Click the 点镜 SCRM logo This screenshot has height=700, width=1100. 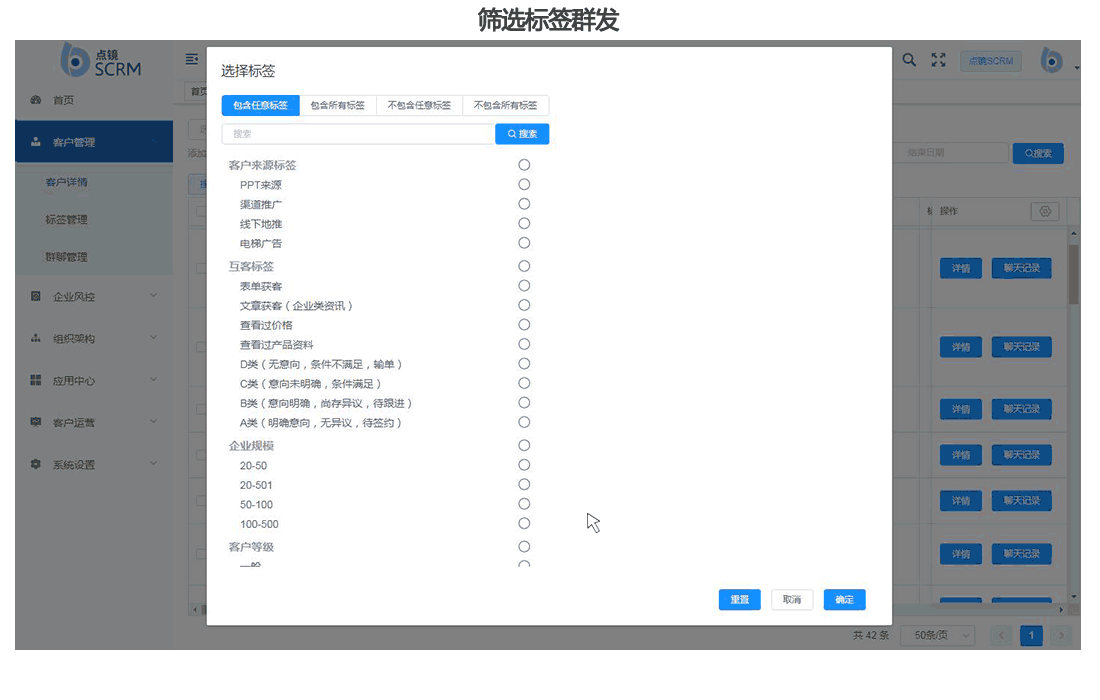coord(101,61)
